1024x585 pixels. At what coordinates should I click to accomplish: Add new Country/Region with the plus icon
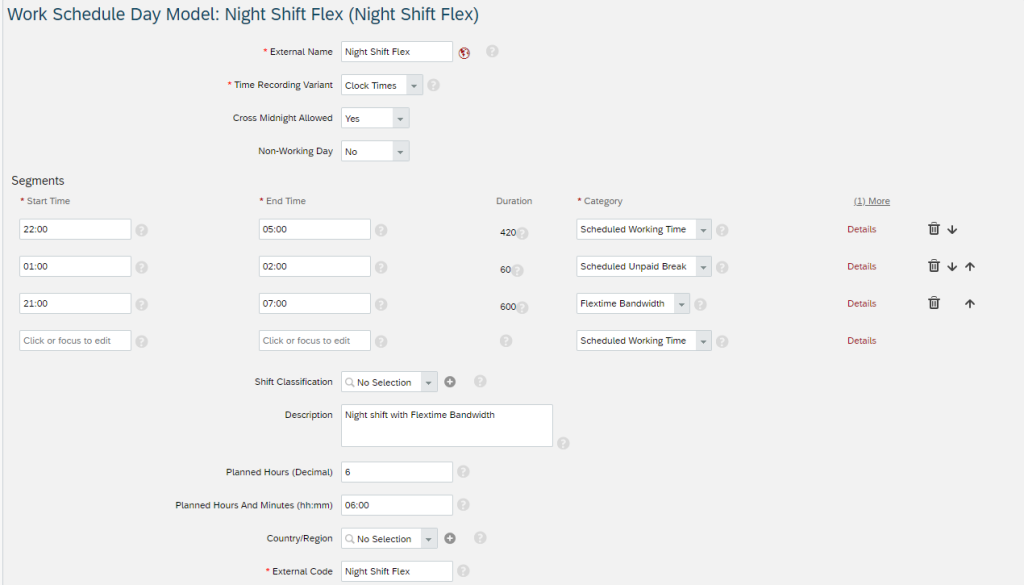(450, 539)
